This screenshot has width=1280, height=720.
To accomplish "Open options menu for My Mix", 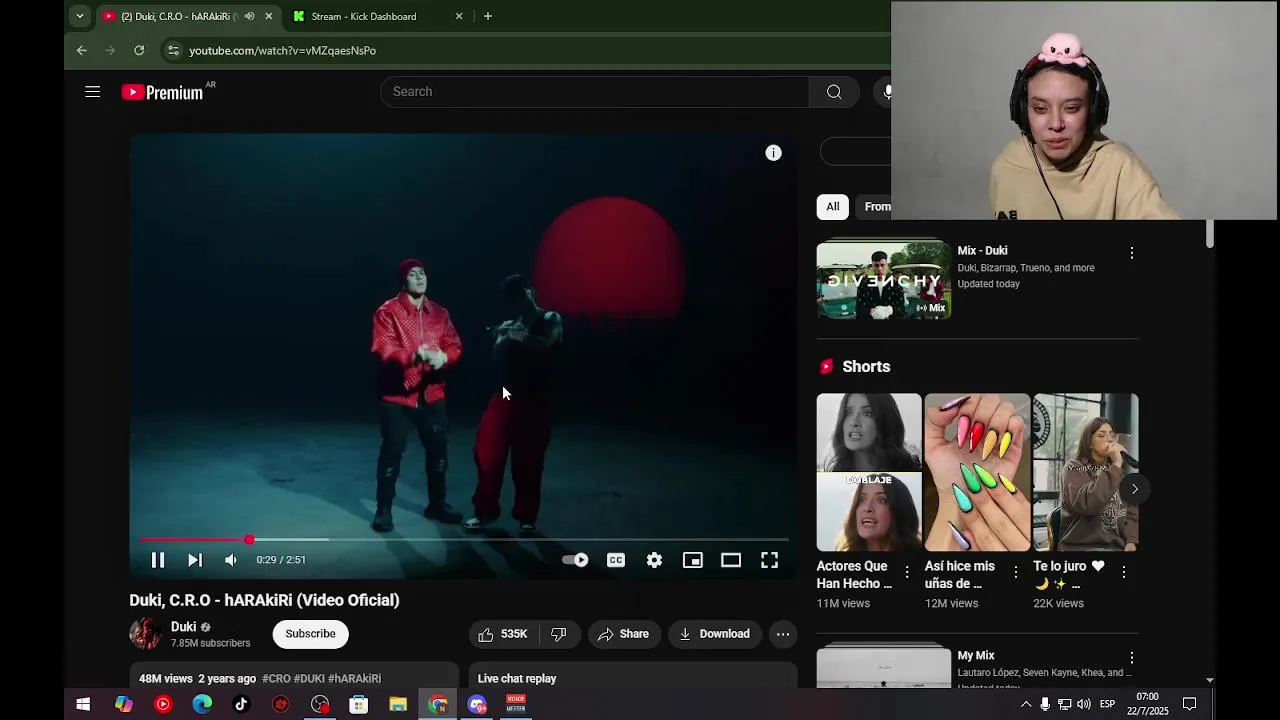I will pyautogui.click(x=1131, y=658).
